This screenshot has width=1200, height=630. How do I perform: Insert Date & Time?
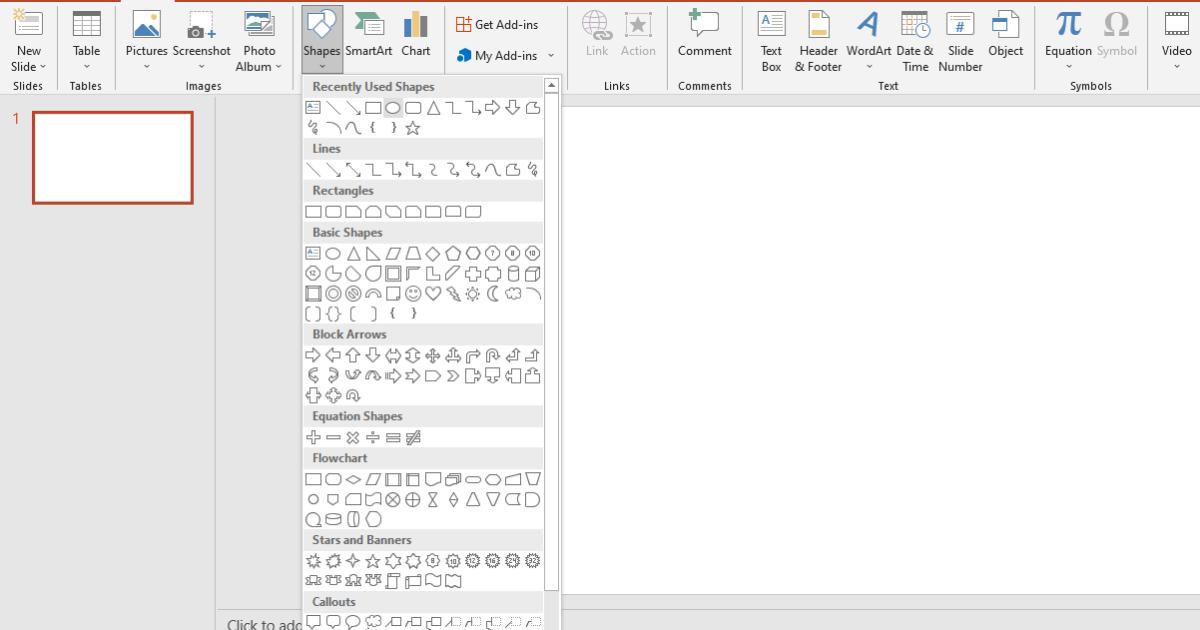915,40
